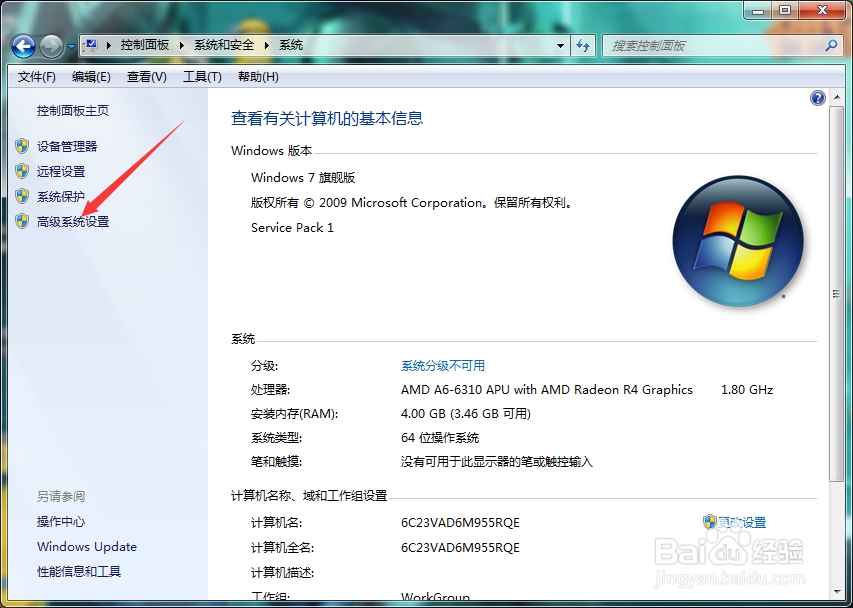Open 远程设置 link

[61, 171]
